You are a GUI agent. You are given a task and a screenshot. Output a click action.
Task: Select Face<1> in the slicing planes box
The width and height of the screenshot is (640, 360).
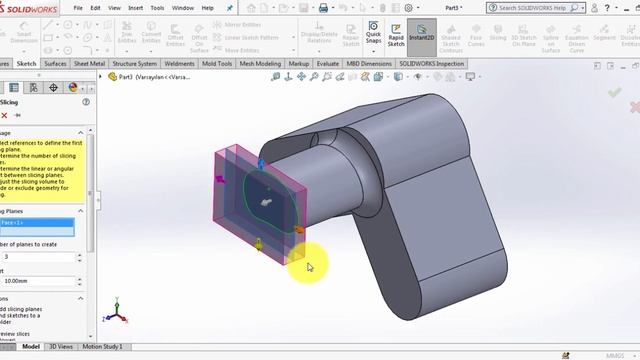click(x=37, y=222)
